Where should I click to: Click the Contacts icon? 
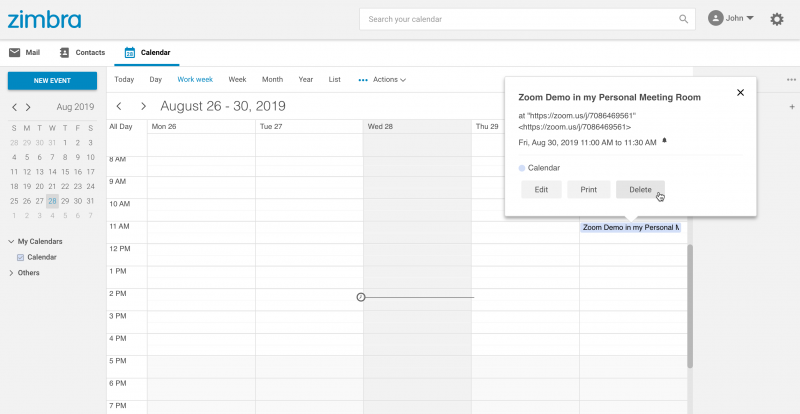(x=64, y=53)
